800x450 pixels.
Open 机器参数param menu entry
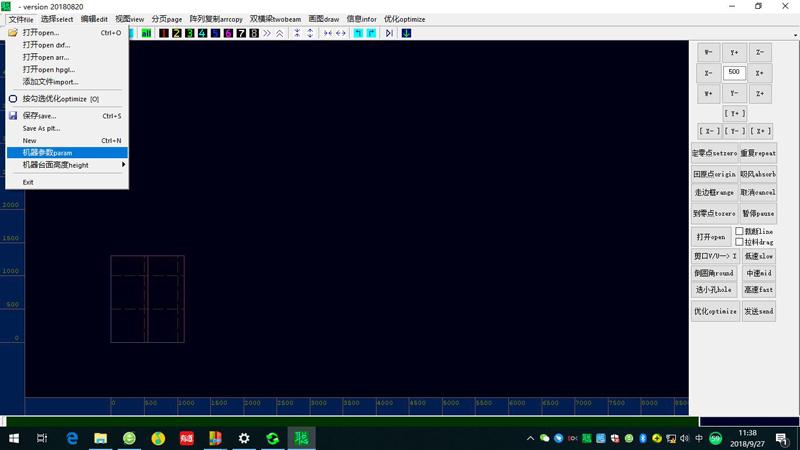(x=67, y=153)
